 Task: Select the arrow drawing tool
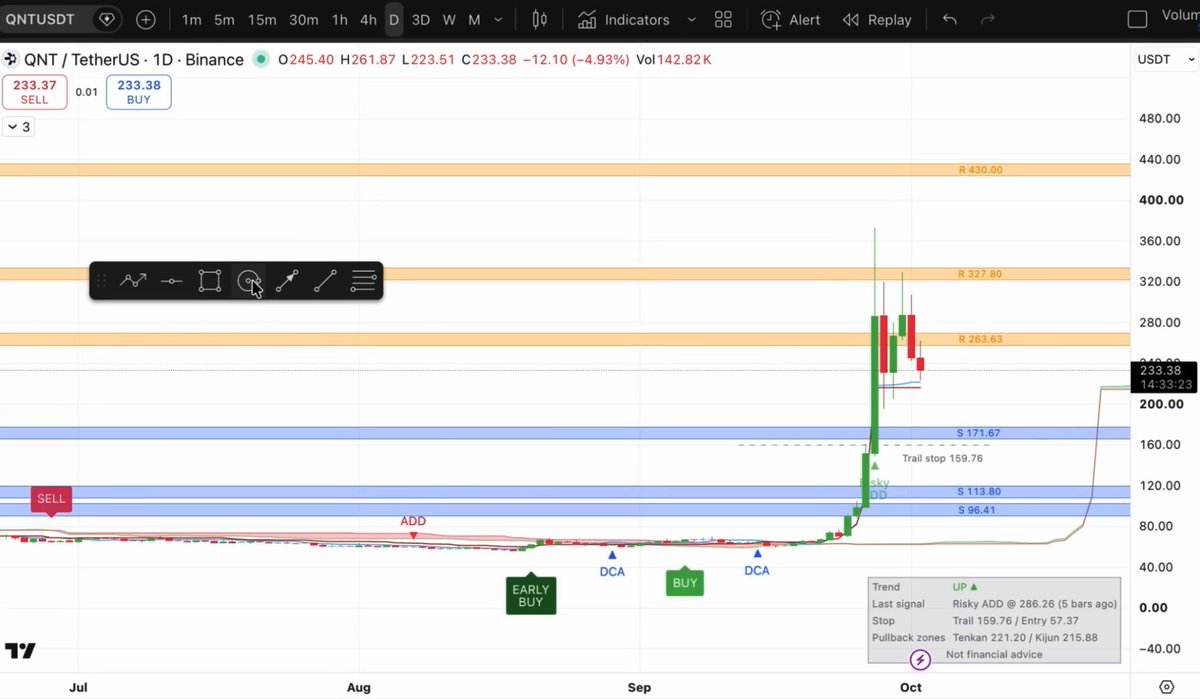pos(287,281)
